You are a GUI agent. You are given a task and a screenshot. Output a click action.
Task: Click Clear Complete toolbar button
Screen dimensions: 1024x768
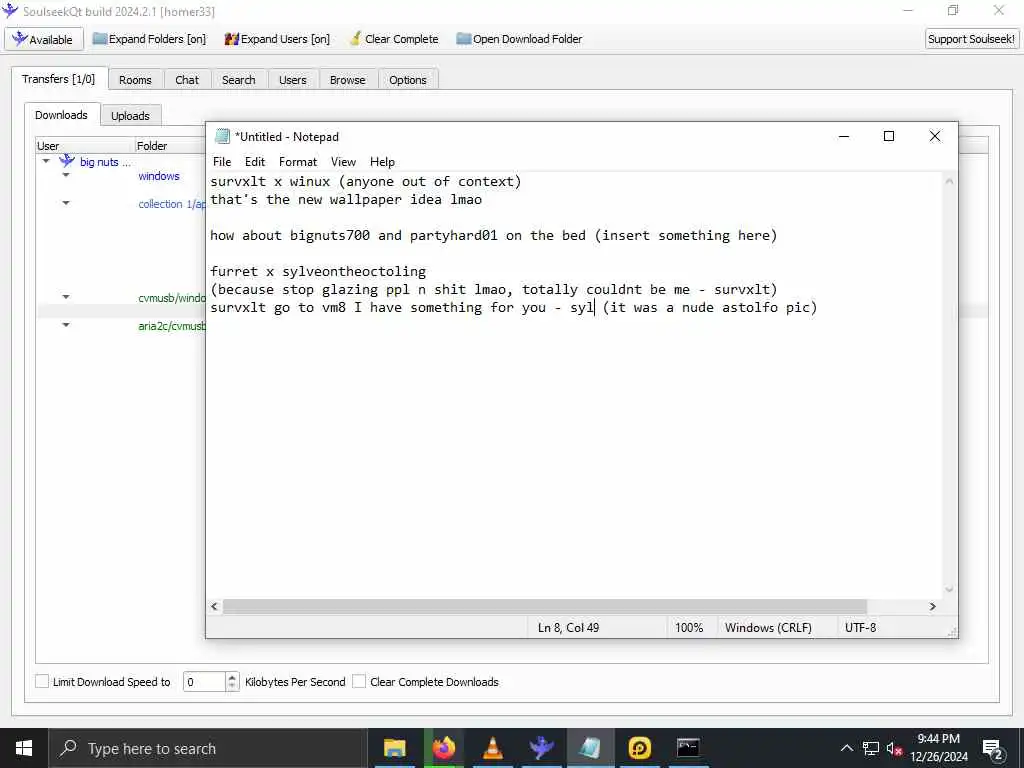[x=394, y=39]
